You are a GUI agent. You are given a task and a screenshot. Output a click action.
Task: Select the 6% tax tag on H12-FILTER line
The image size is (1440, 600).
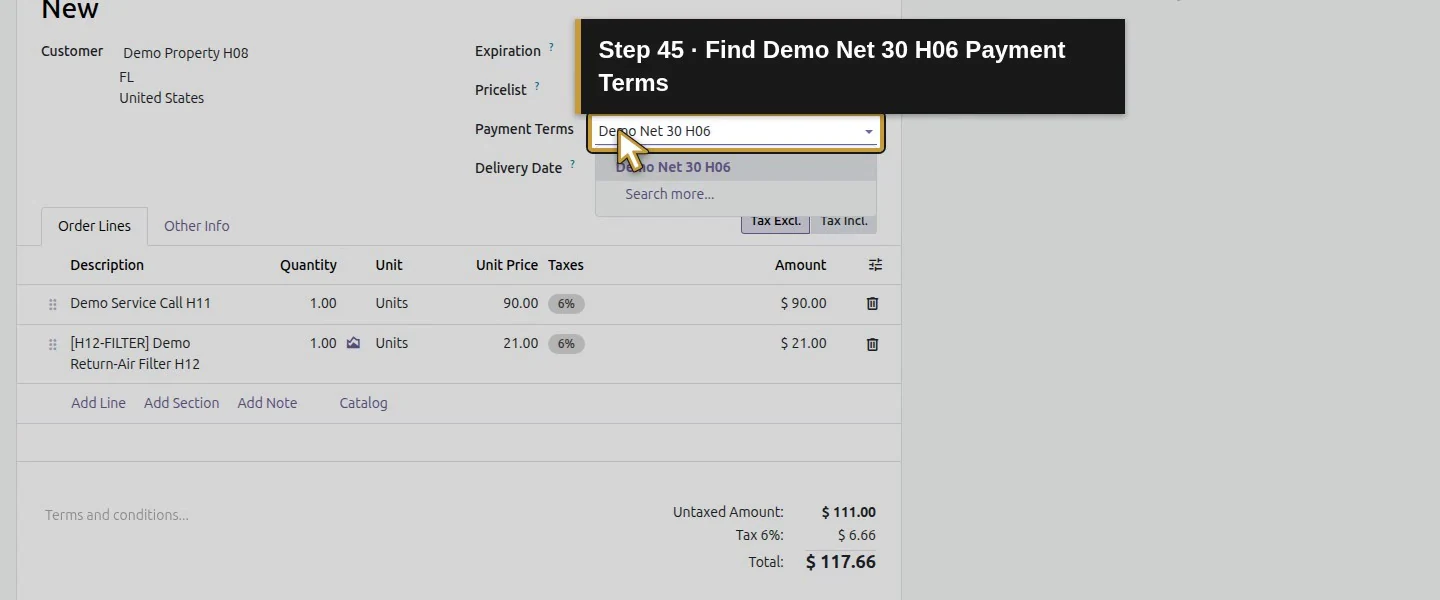coord(566,344)
